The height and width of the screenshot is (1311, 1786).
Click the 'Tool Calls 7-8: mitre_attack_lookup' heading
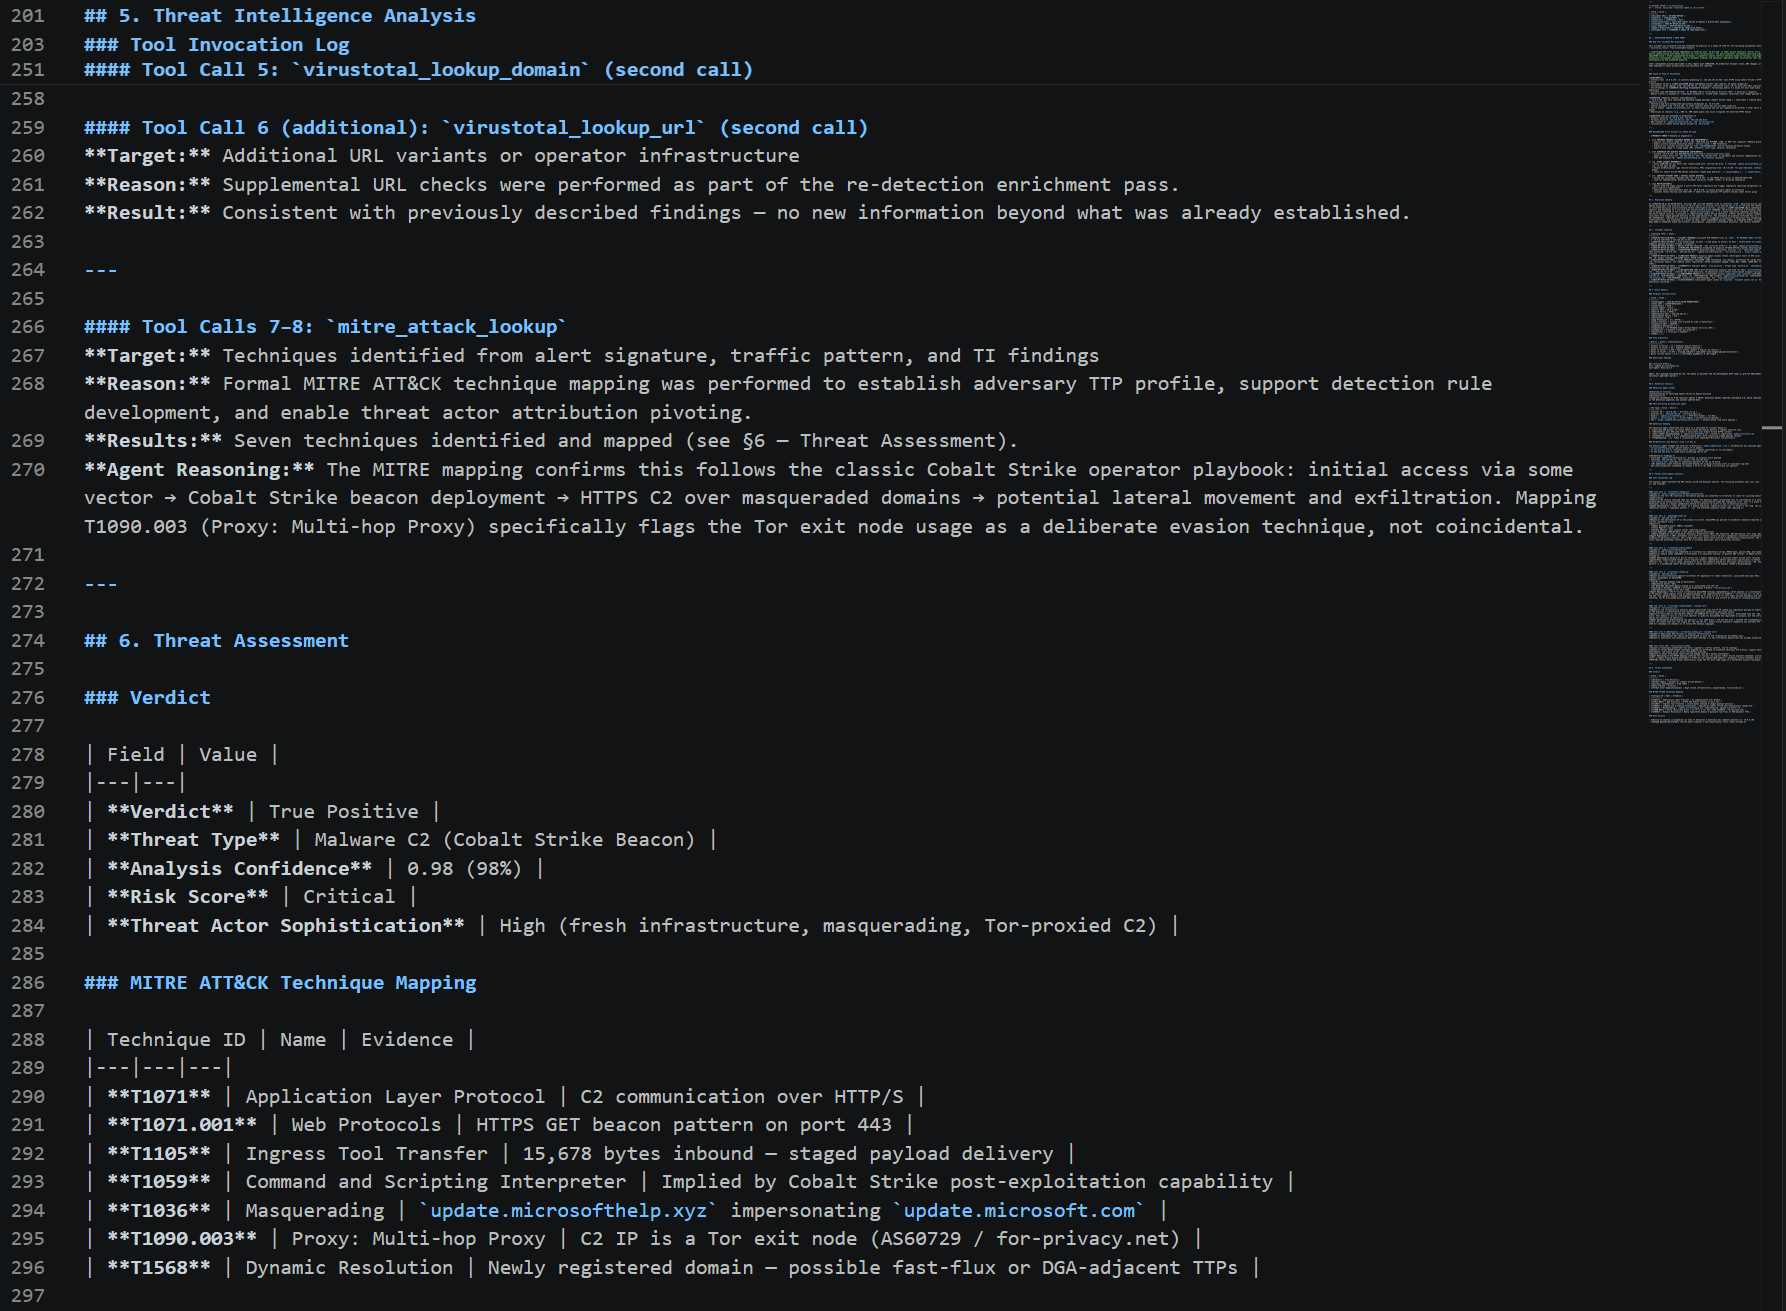tap(325, 327)
